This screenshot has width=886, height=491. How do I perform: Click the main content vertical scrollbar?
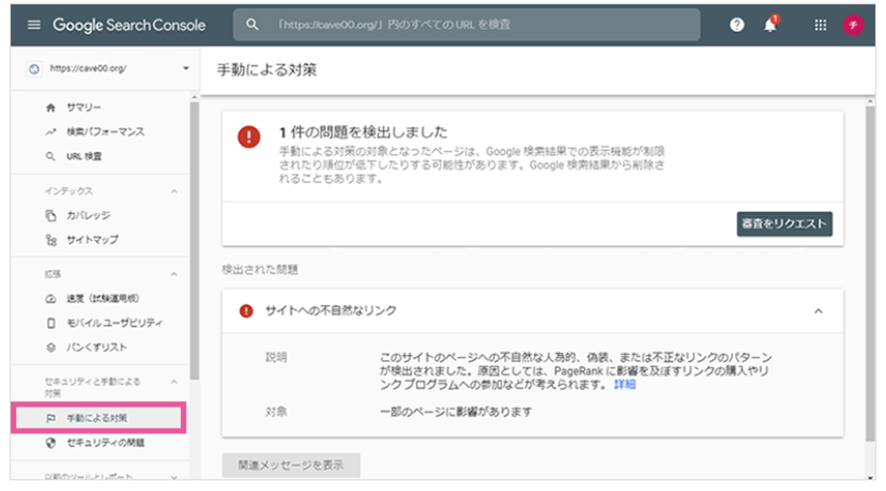pos(870,274)
